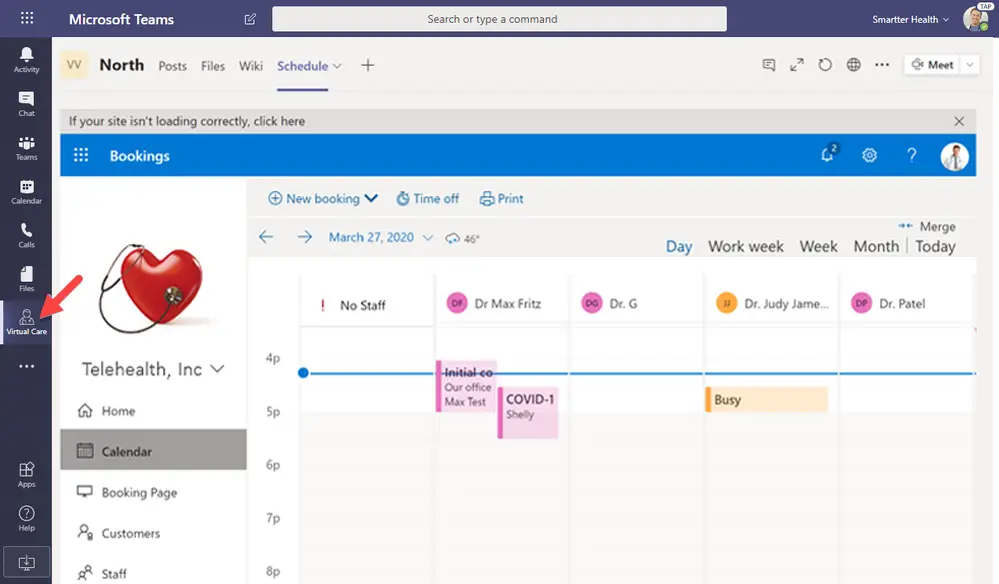Select Work week calendar view

tap(746, 246)
